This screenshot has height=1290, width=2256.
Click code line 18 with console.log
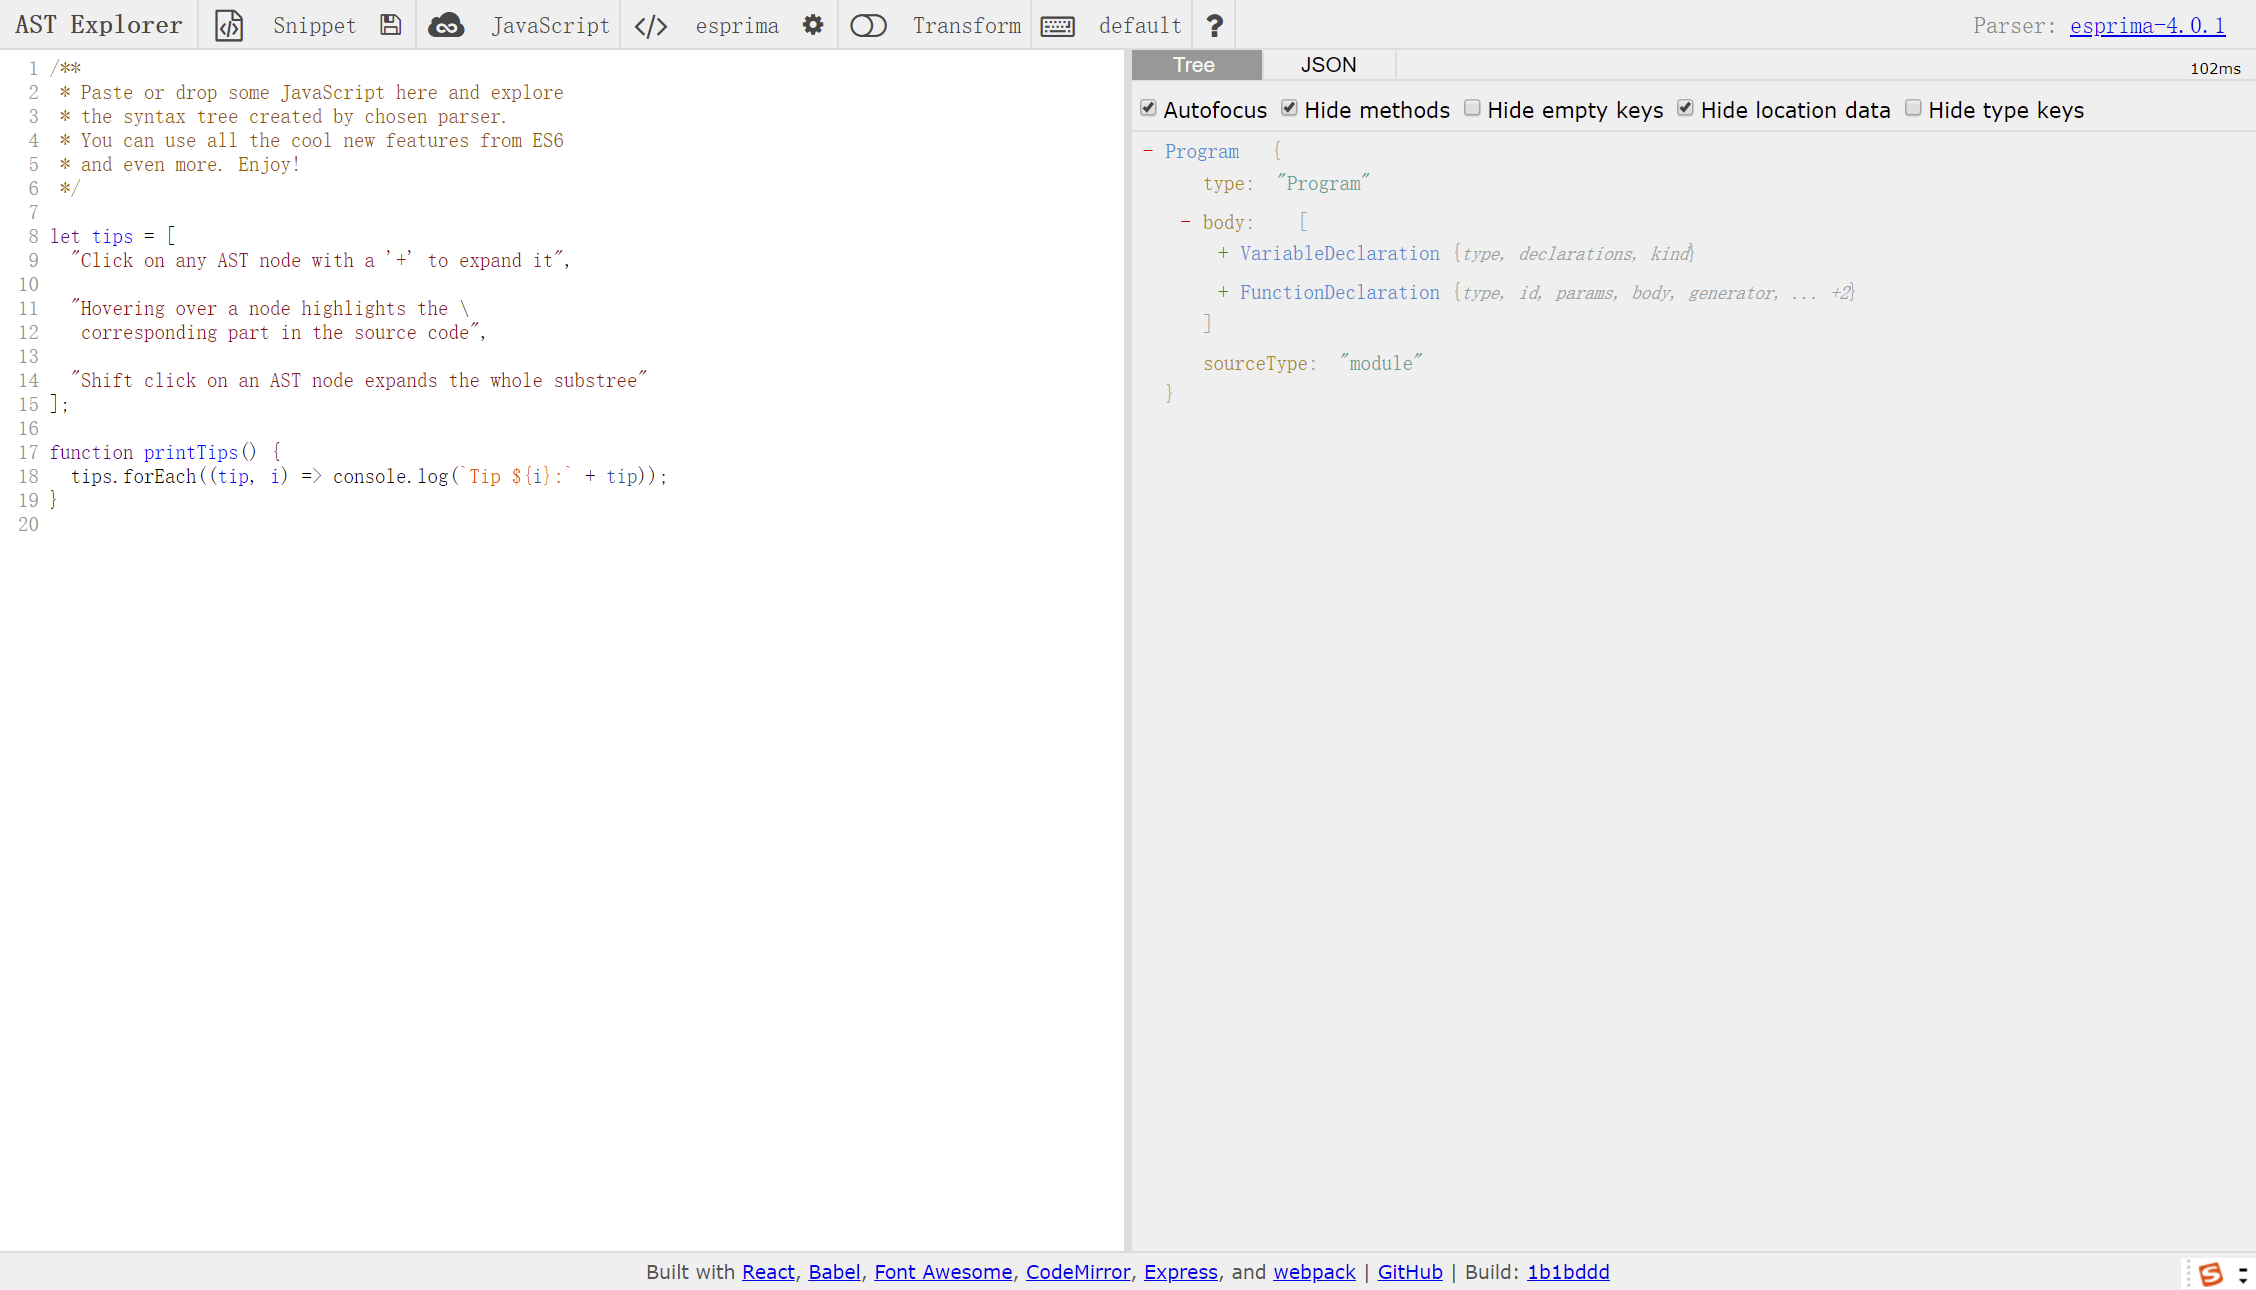pyautogui.click(x=368, y=477)
